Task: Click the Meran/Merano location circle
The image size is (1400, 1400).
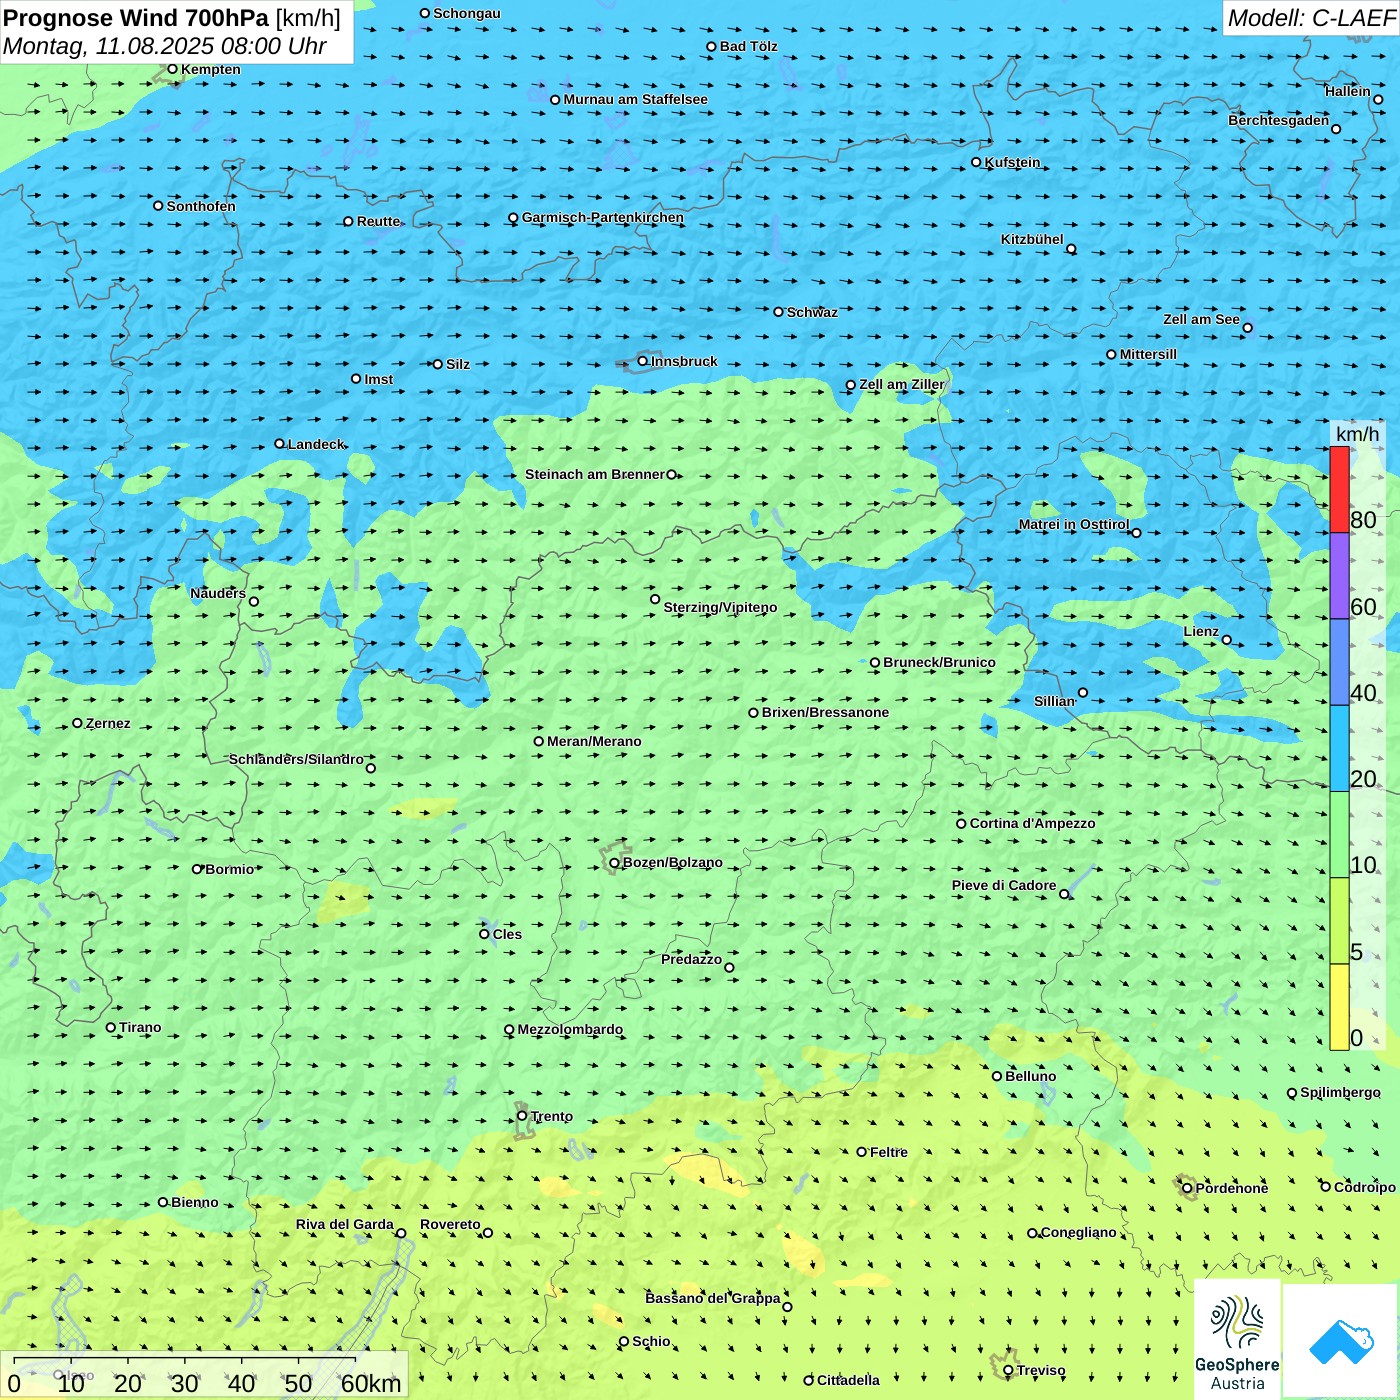Action: coord(539,741)
